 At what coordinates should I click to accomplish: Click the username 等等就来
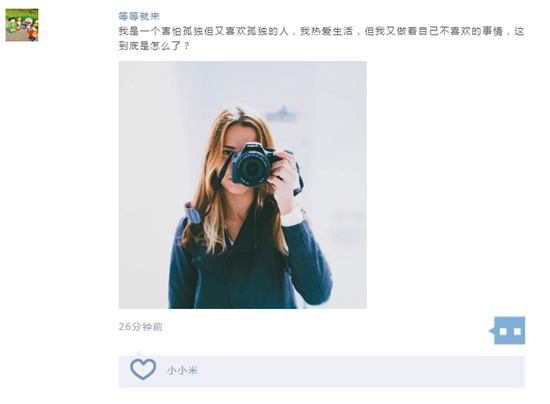139,16
